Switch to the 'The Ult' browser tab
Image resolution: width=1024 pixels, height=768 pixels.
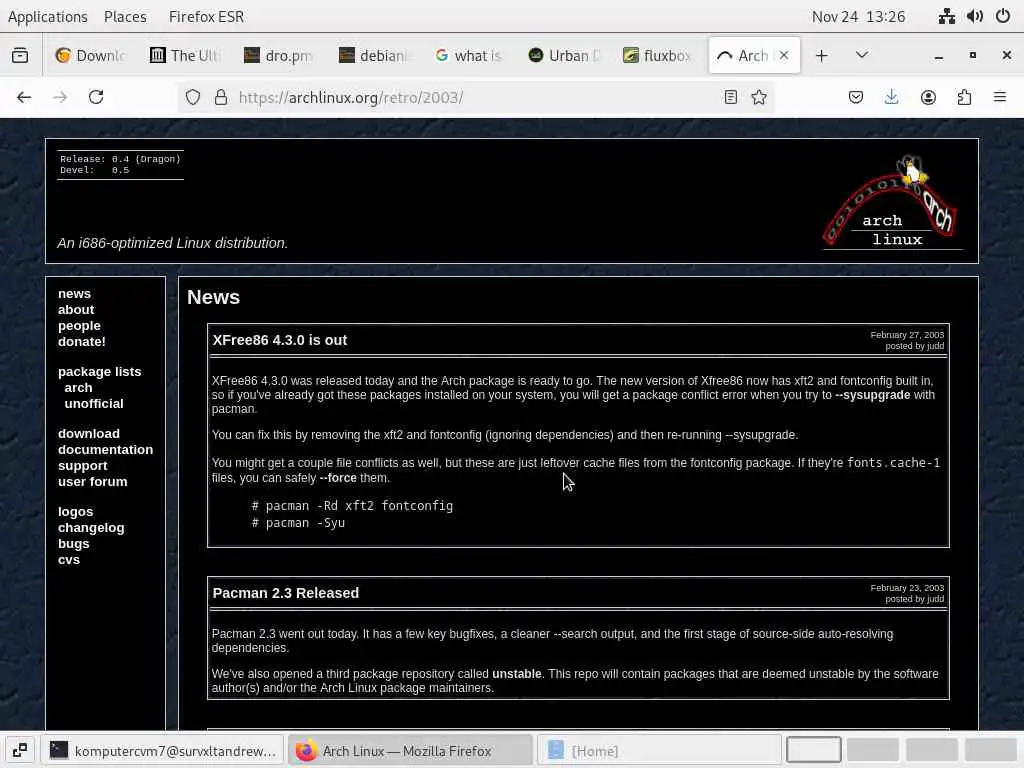[x=185, y=56]
